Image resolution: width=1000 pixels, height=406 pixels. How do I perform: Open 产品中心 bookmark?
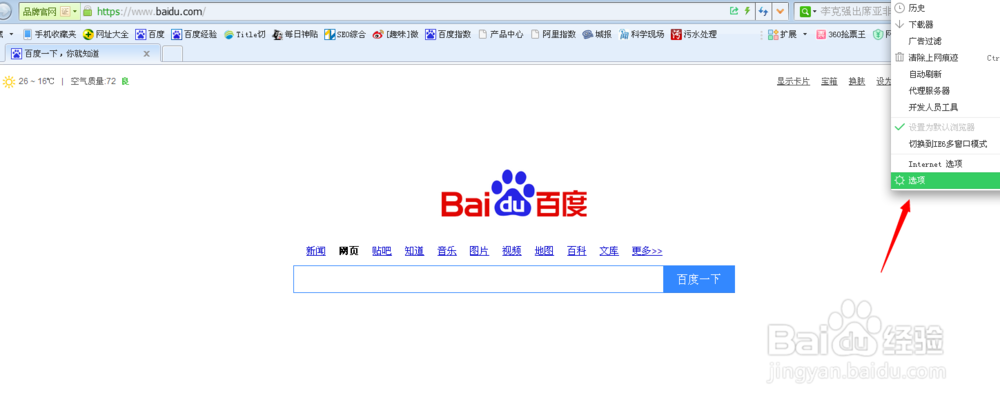[x=501, y=34]
